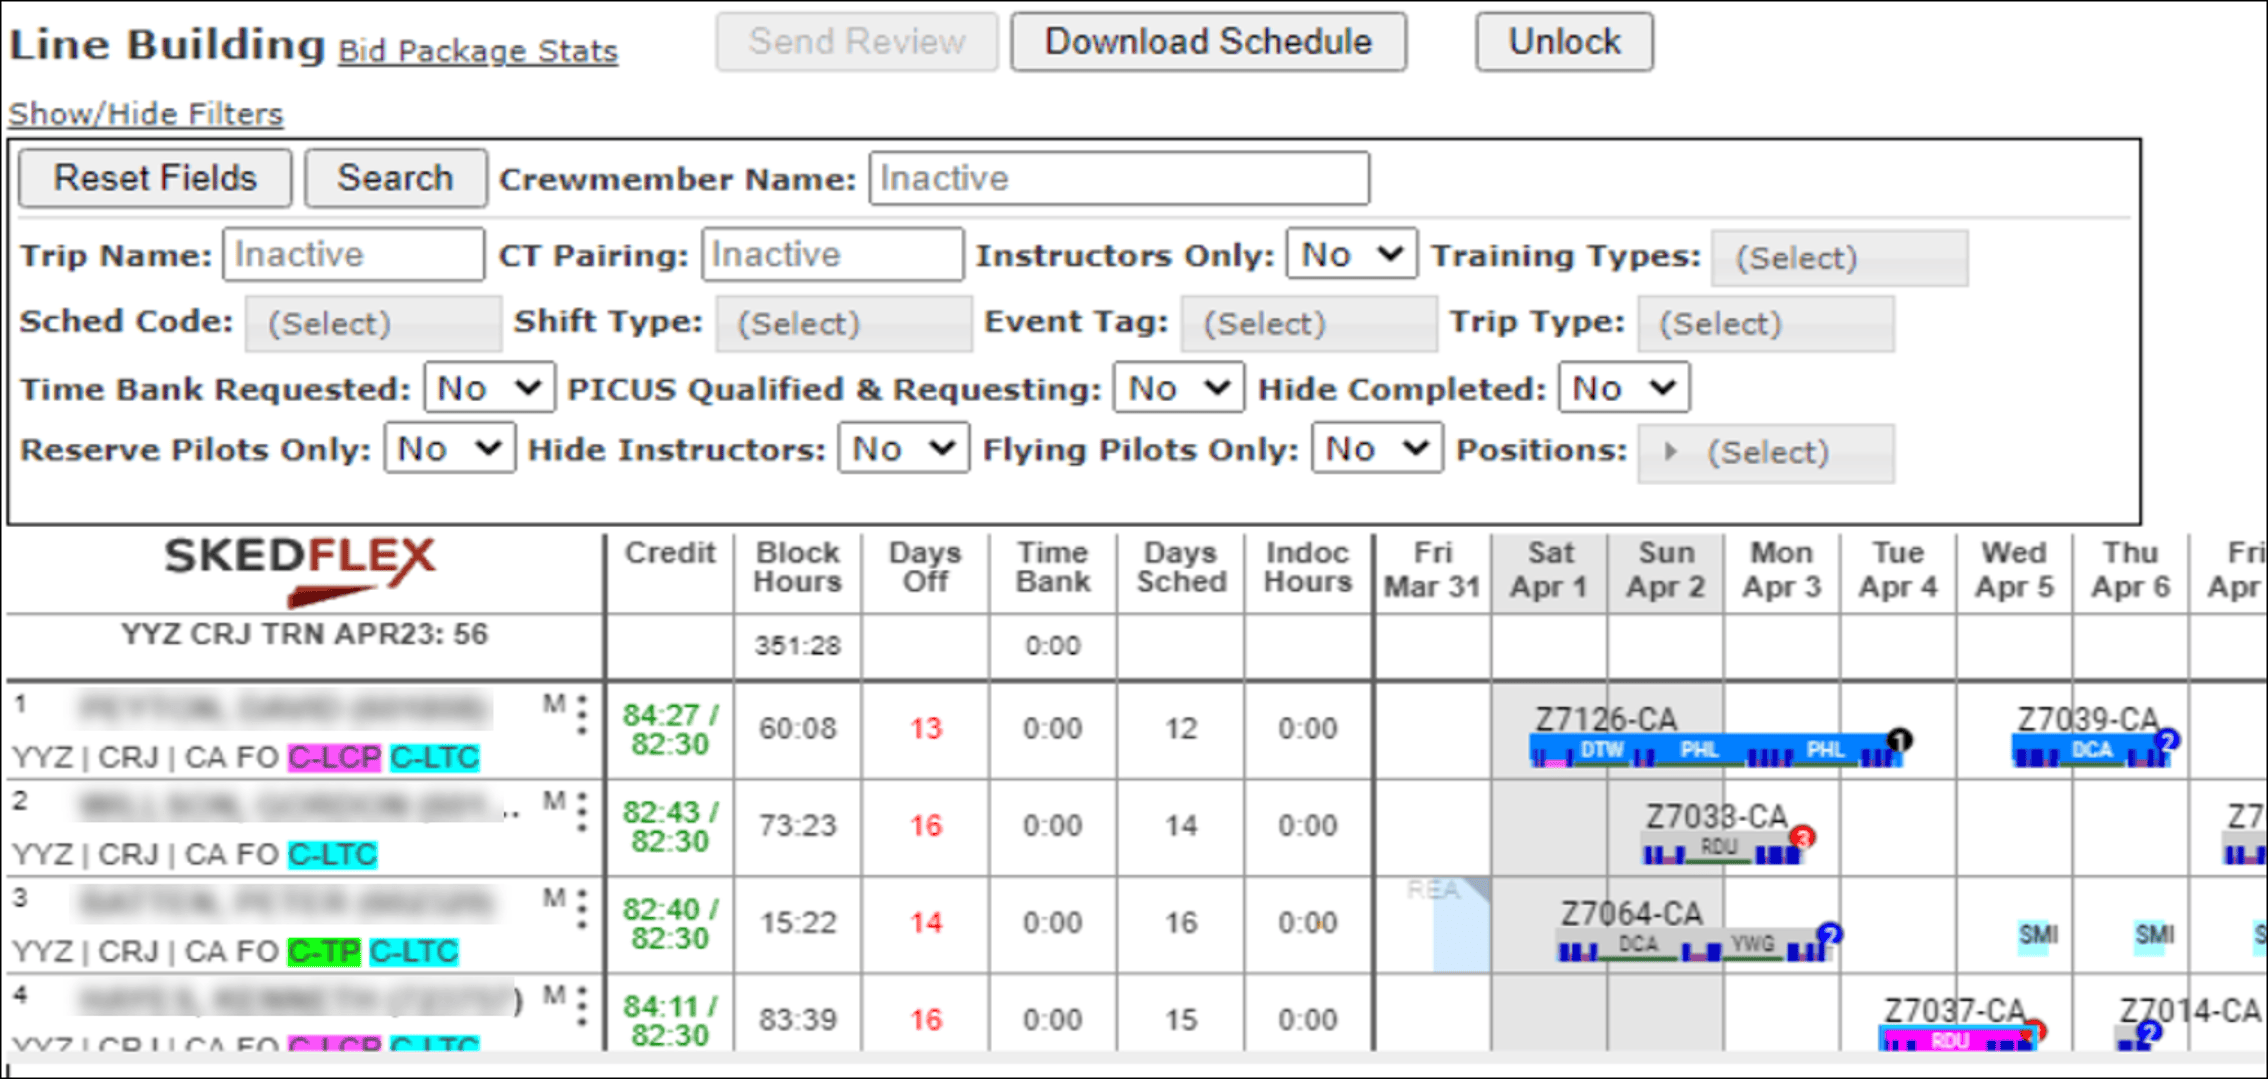Open Hide Completed dropdown

tap(1623, 388)
